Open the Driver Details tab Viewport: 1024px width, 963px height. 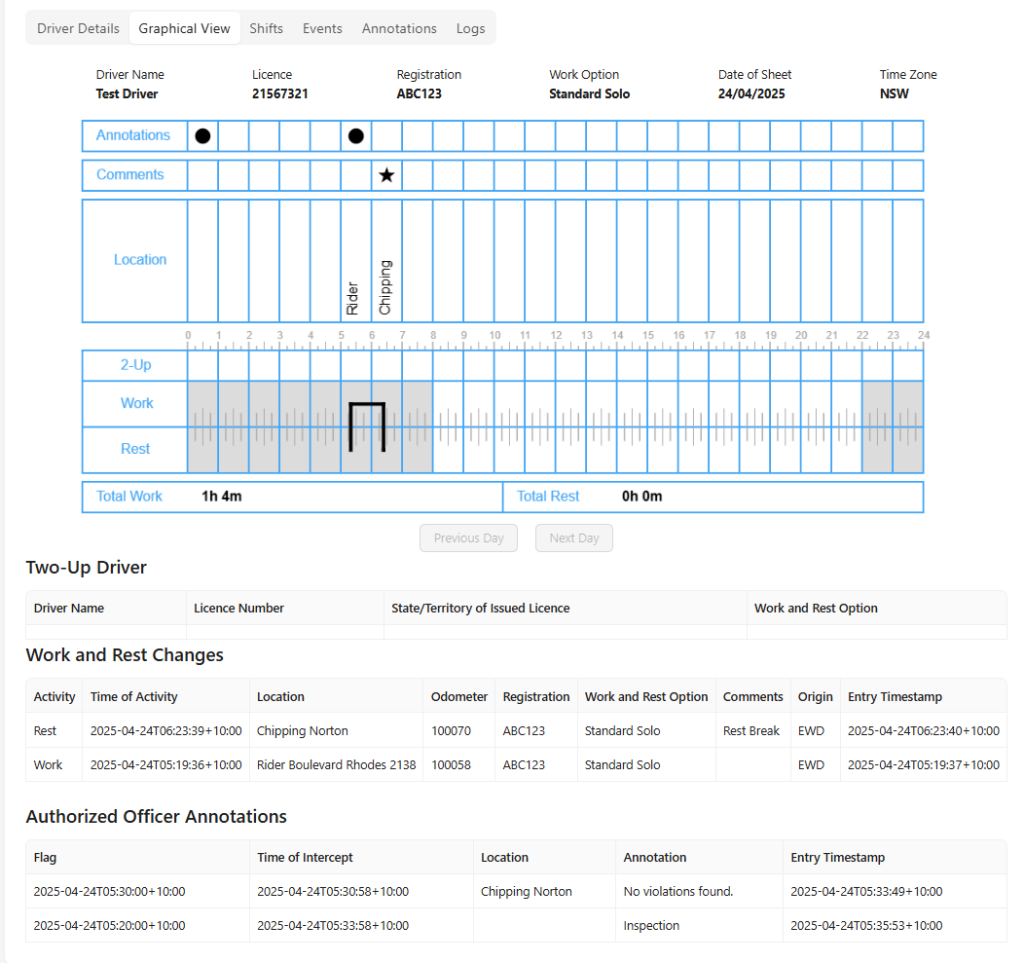(78, 28)
